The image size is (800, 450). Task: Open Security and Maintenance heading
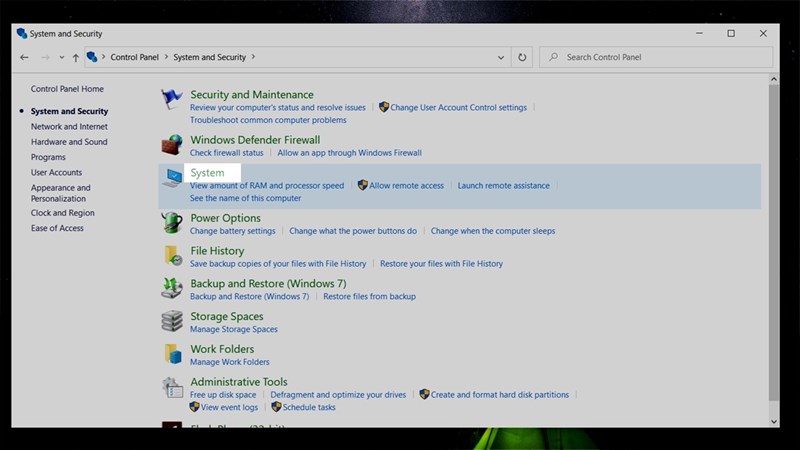click(x=252, y=95)
